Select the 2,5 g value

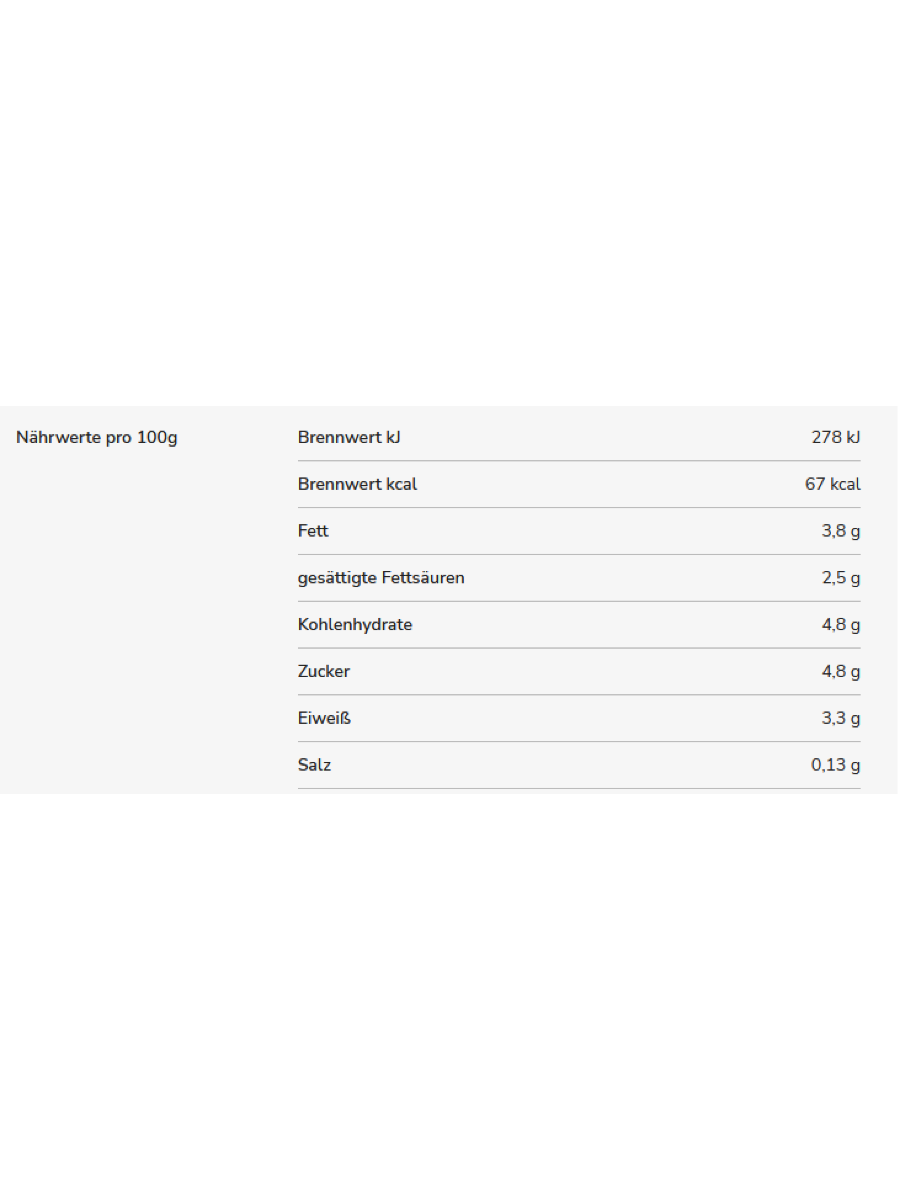coord(840,578)
